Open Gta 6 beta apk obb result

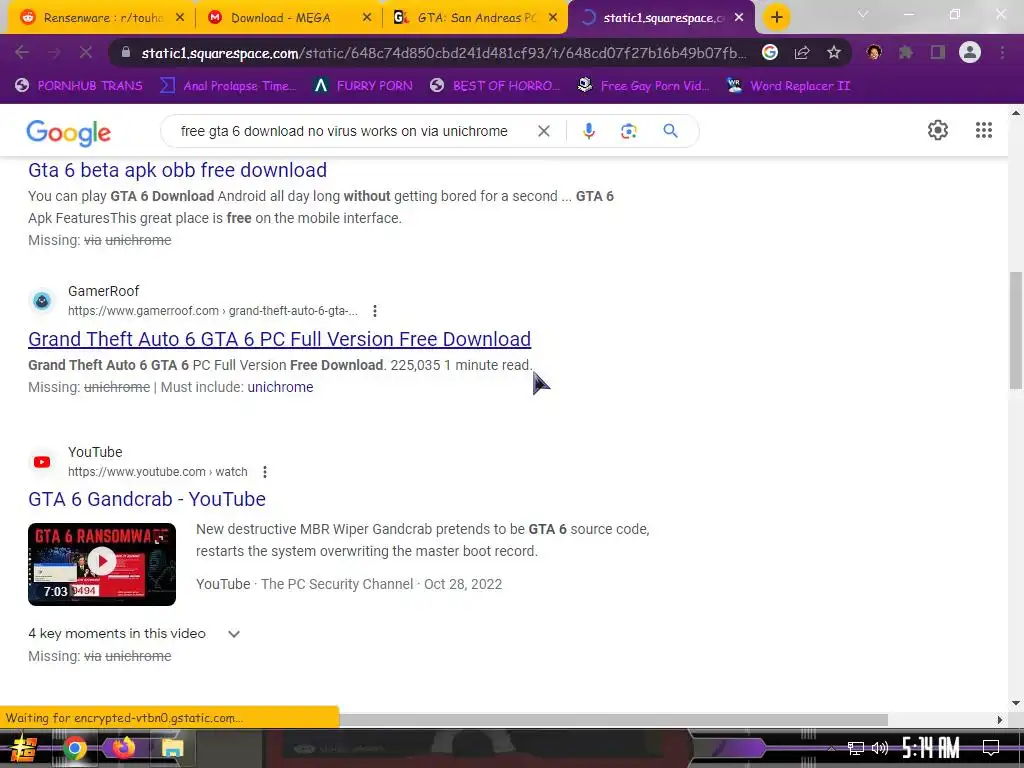[178, 170]
